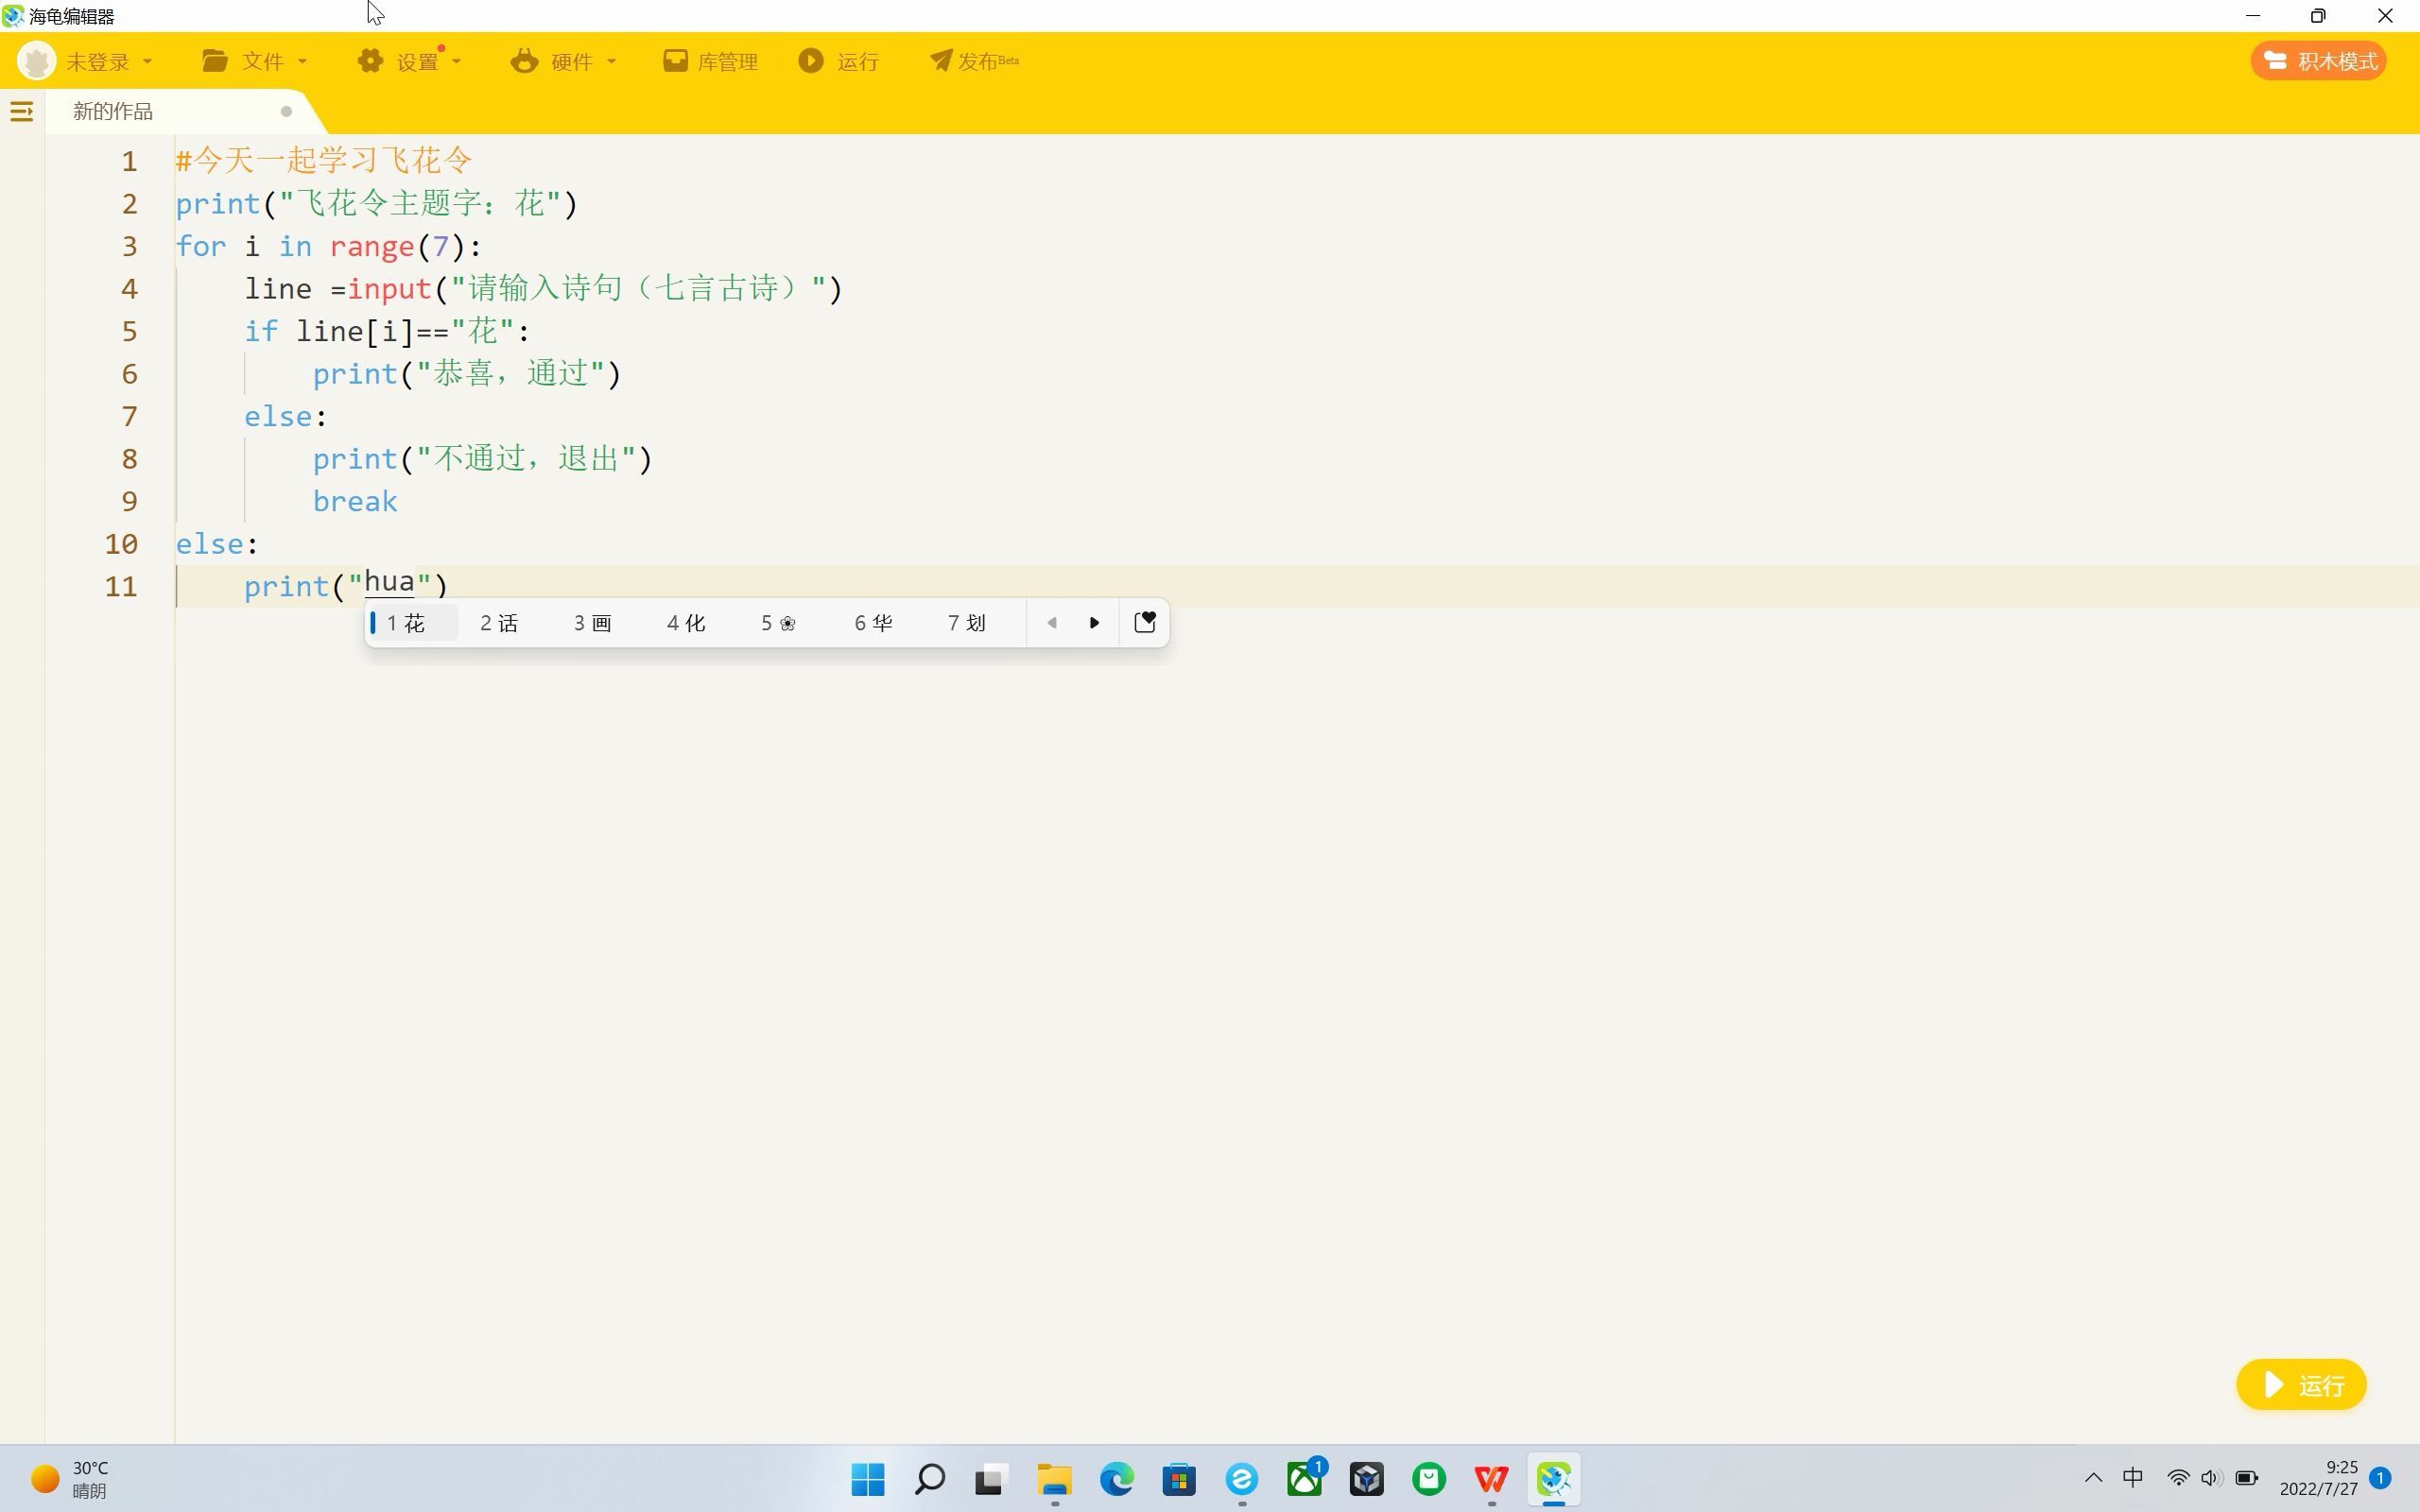
Task: Click the run icon in top toolbar
Action: pyautogui.click(x=811, y=61)
